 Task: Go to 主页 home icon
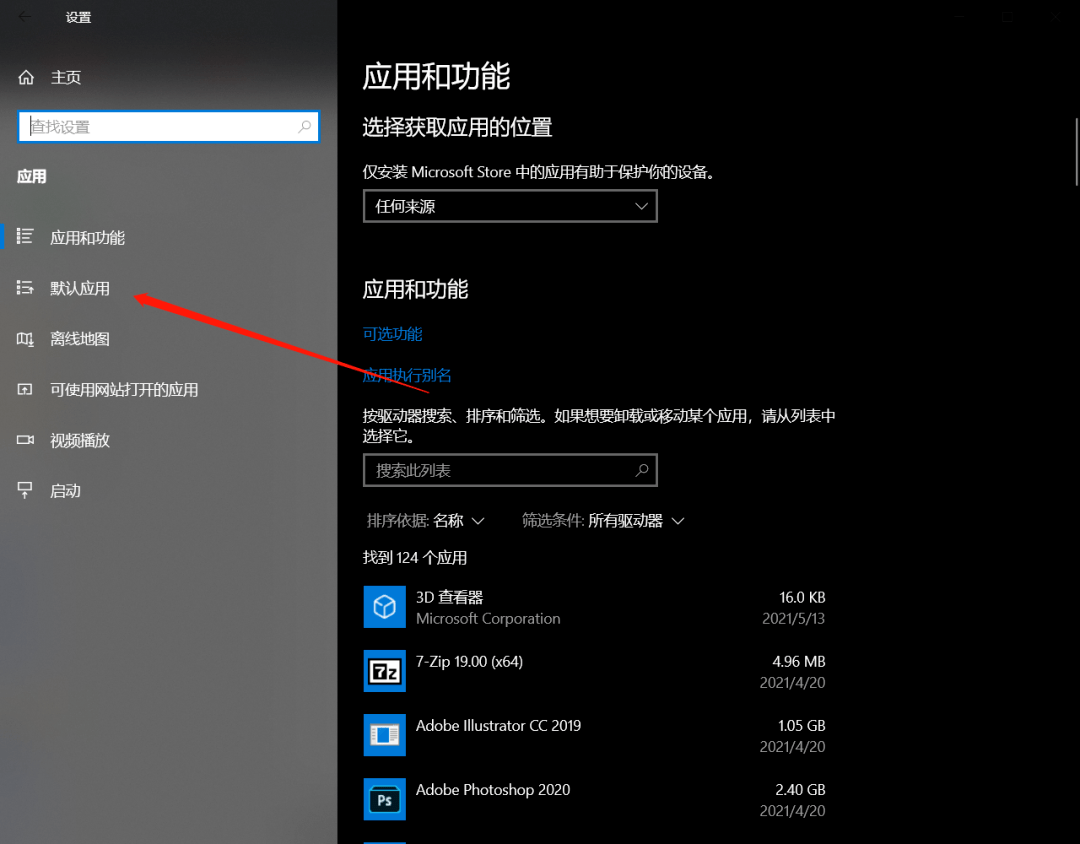tap(26, 77)
